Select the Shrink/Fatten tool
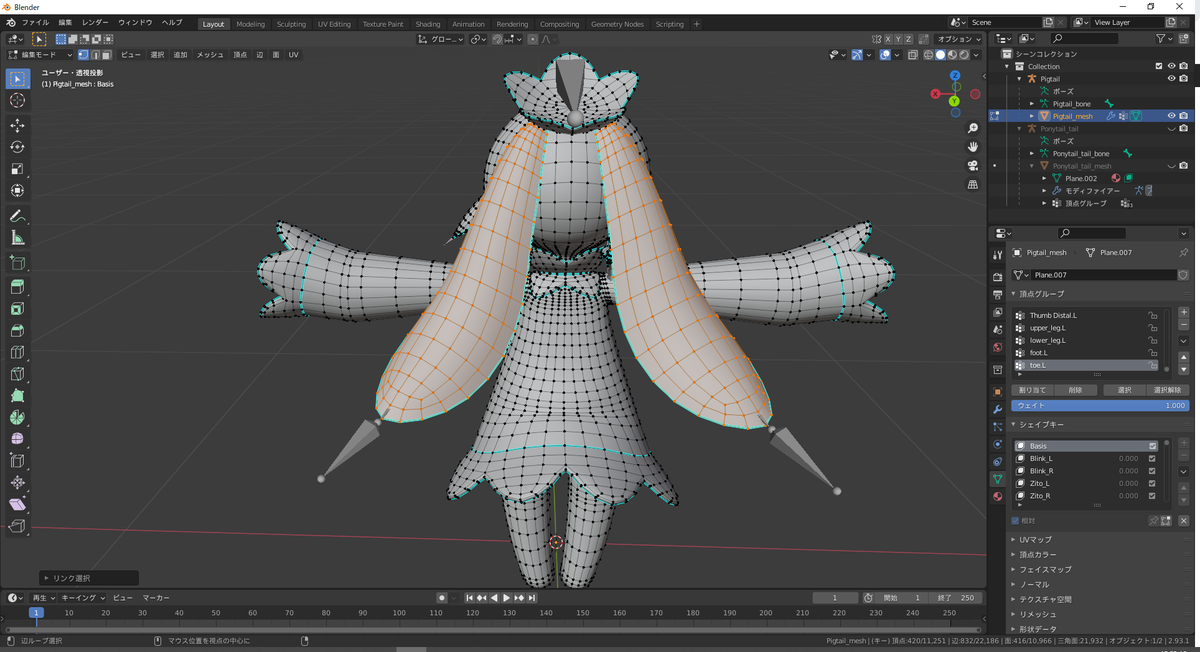 [17, 483]
